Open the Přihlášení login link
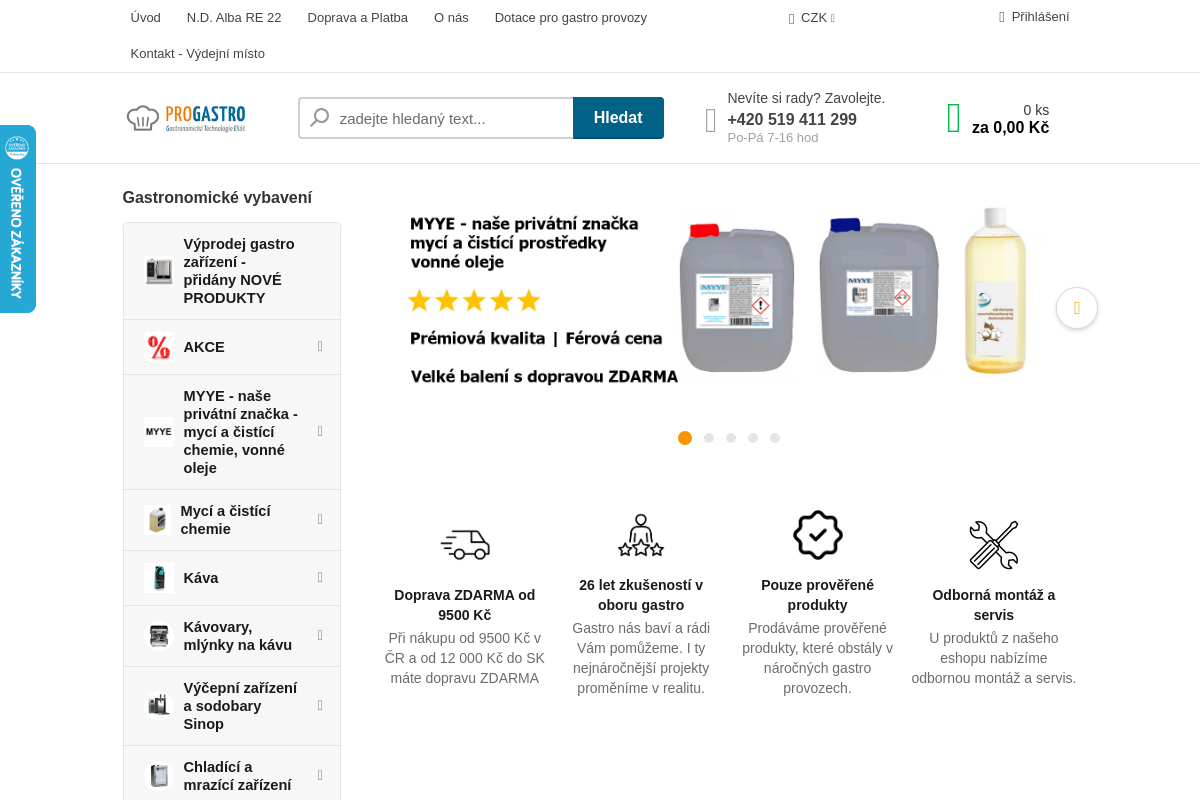Viewport: 1200px width, 800px height. click(x=1038, y=17)
